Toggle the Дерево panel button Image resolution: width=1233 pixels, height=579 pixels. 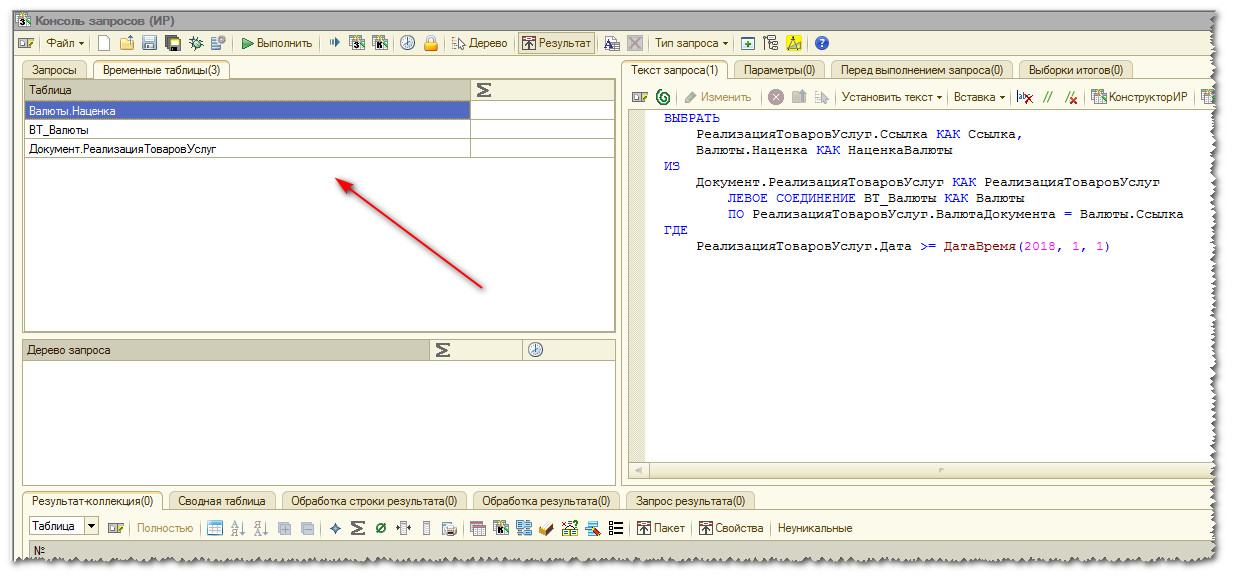tap(480, 43)
